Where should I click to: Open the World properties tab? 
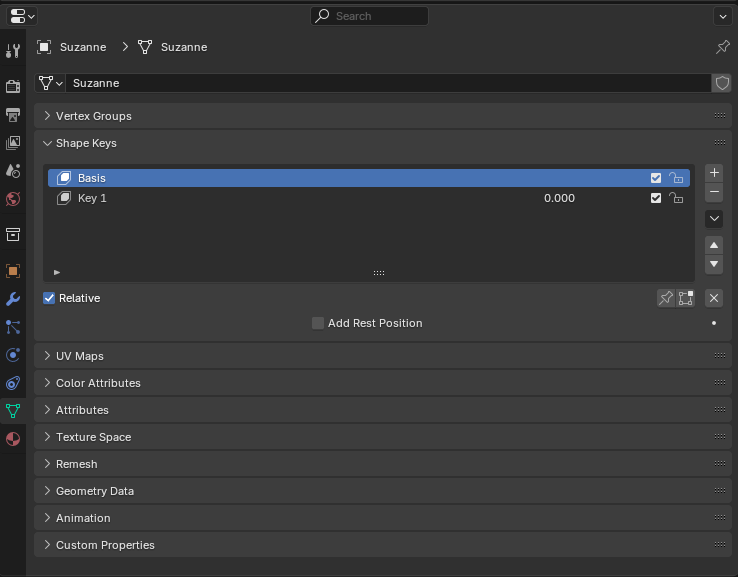(x=13, y=199)
